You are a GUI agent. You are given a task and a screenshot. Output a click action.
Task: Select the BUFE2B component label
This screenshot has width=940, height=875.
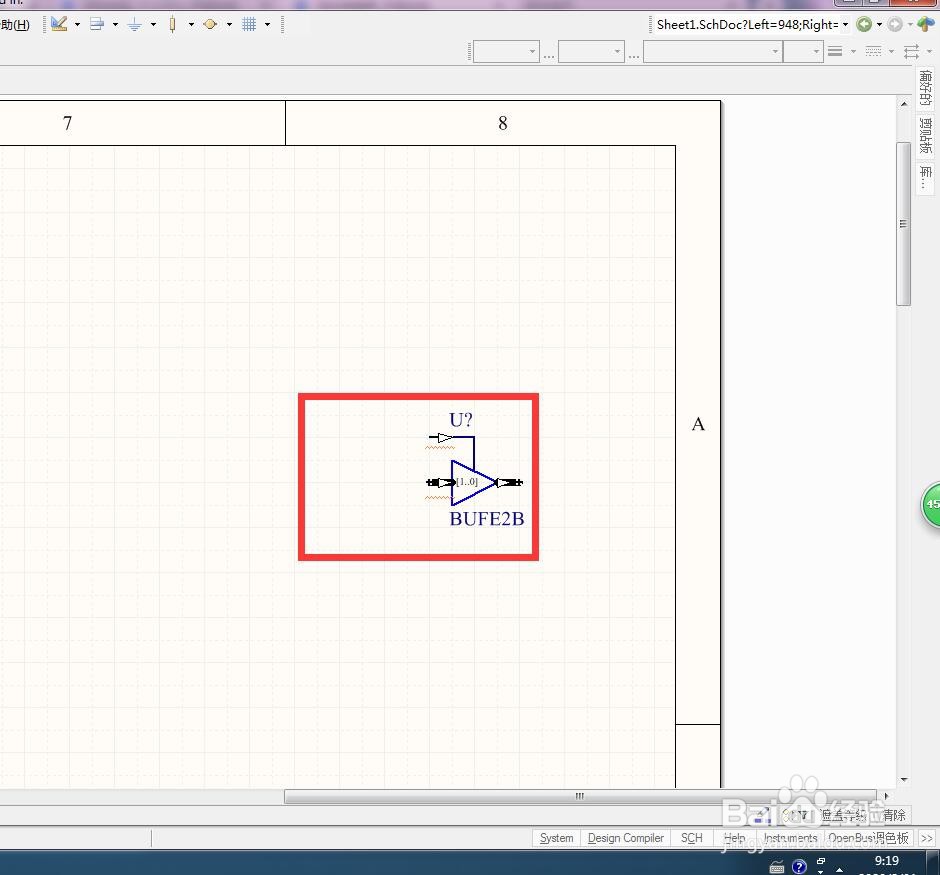[487, 518]
